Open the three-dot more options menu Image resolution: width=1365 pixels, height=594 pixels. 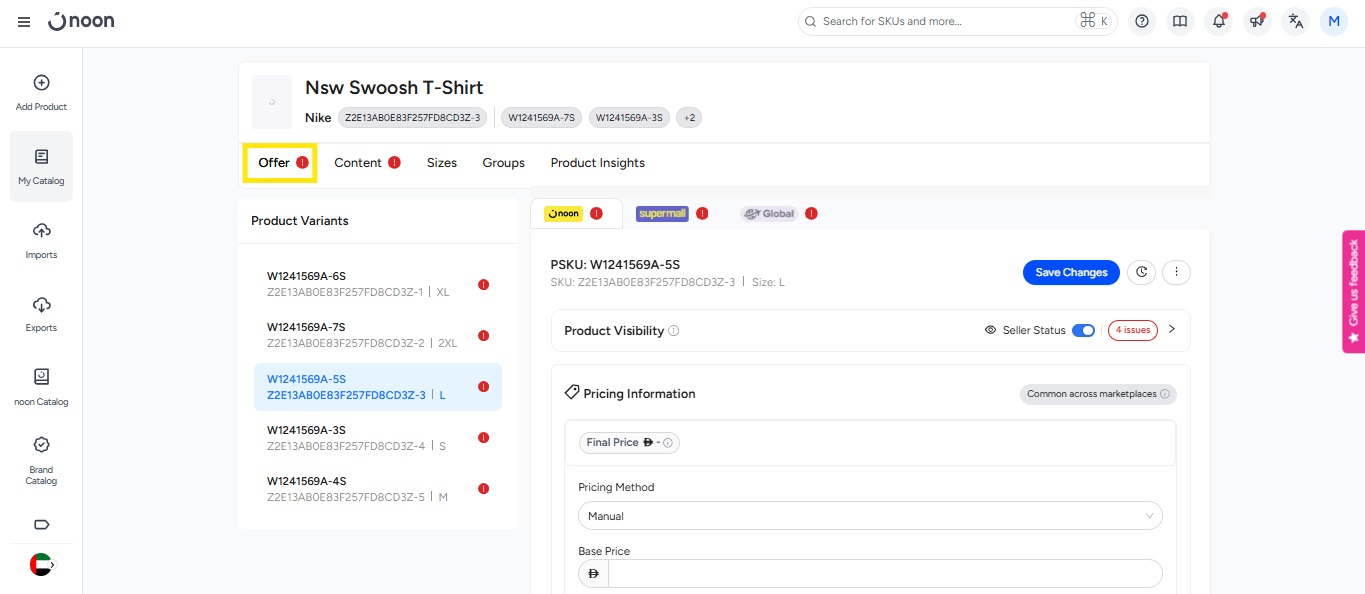tap(1177, 272)
